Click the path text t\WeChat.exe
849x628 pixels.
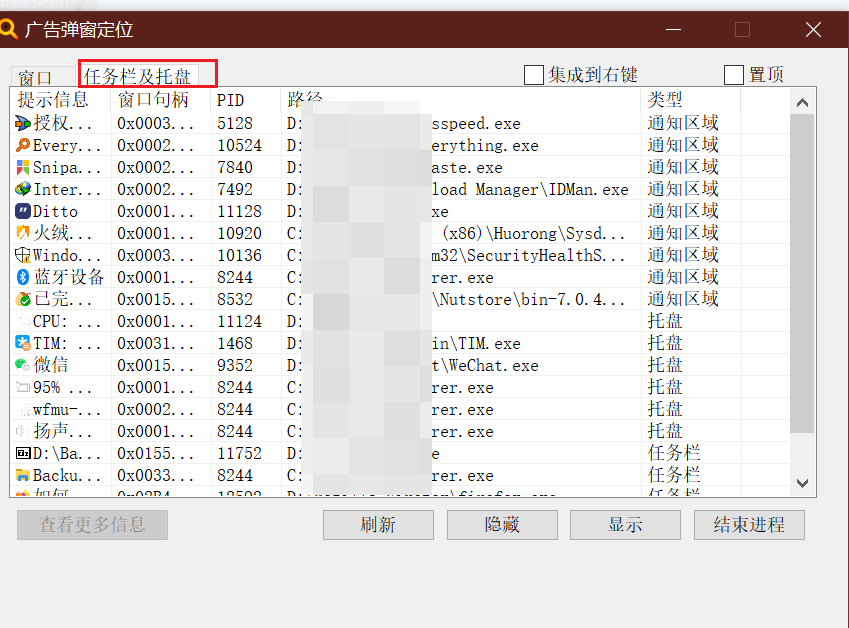click(485, 365)
